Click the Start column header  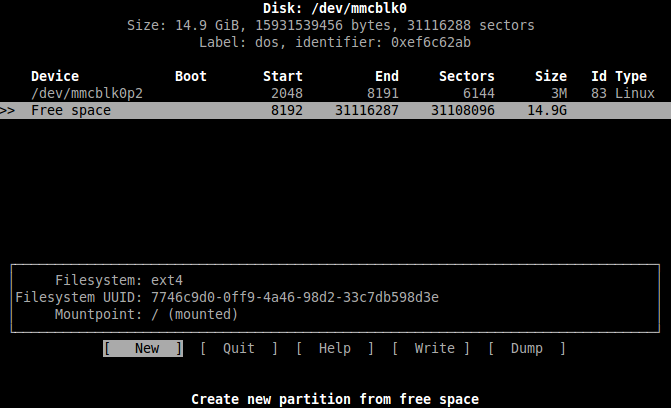click(283, 76)
